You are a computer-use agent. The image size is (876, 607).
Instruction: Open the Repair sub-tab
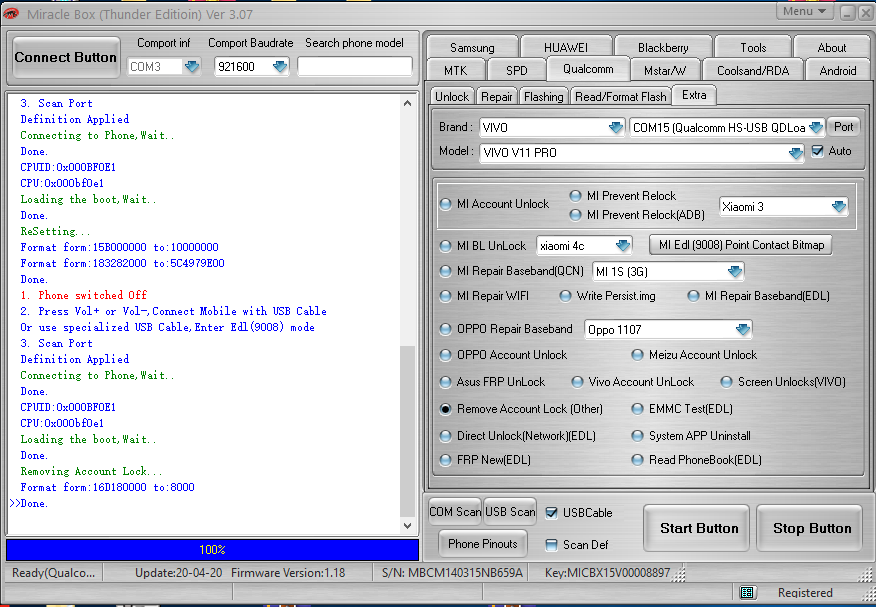(x=497, y=97)
